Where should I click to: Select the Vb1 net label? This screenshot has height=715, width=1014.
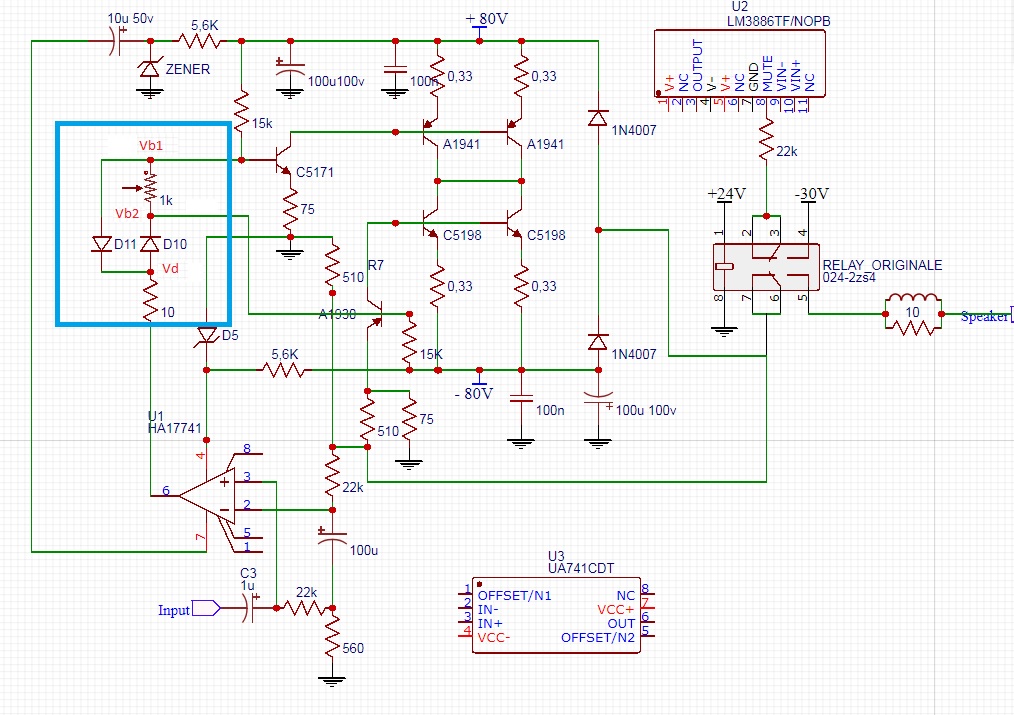click(152, 146)
